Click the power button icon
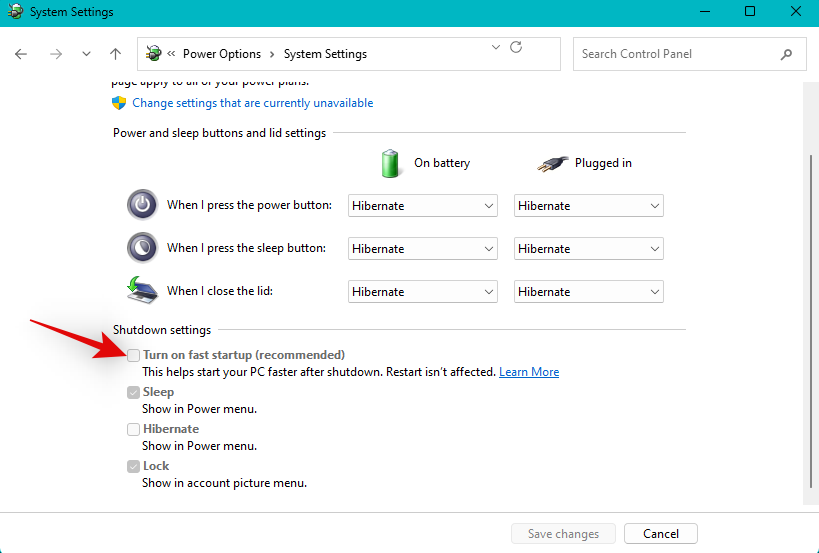The image size is (819, 553). click(142, 205)
